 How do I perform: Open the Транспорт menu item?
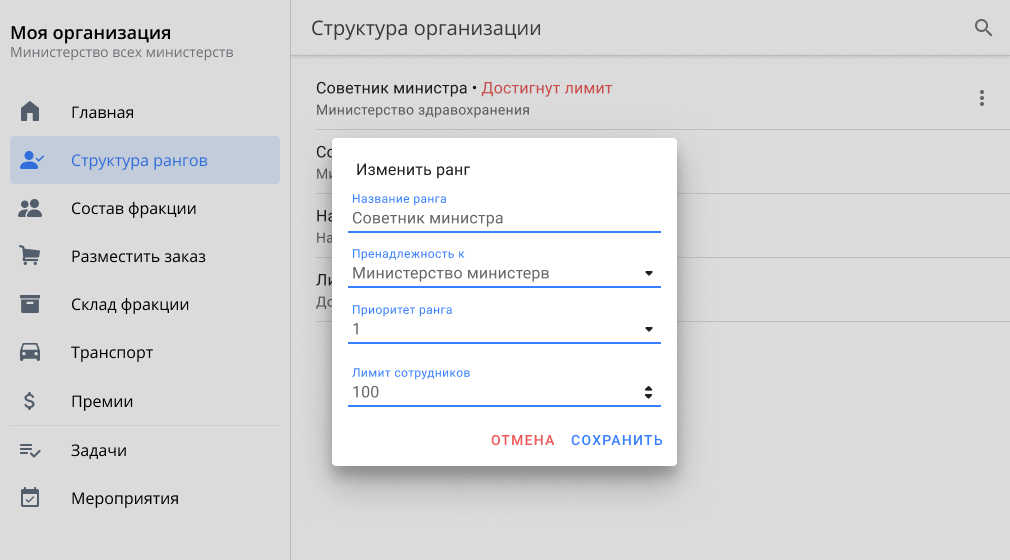tap(112, 352)
